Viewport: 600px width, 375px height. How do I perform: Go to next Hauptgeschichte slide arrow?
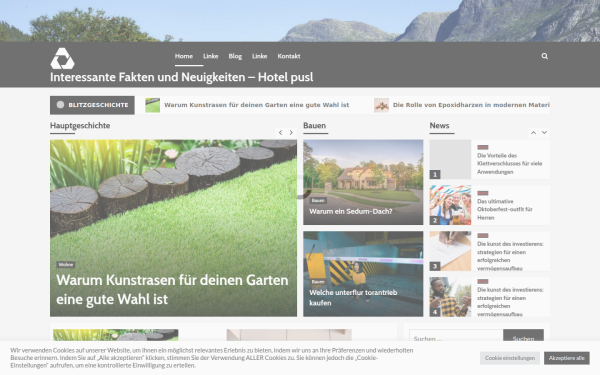tap(291, 132)
